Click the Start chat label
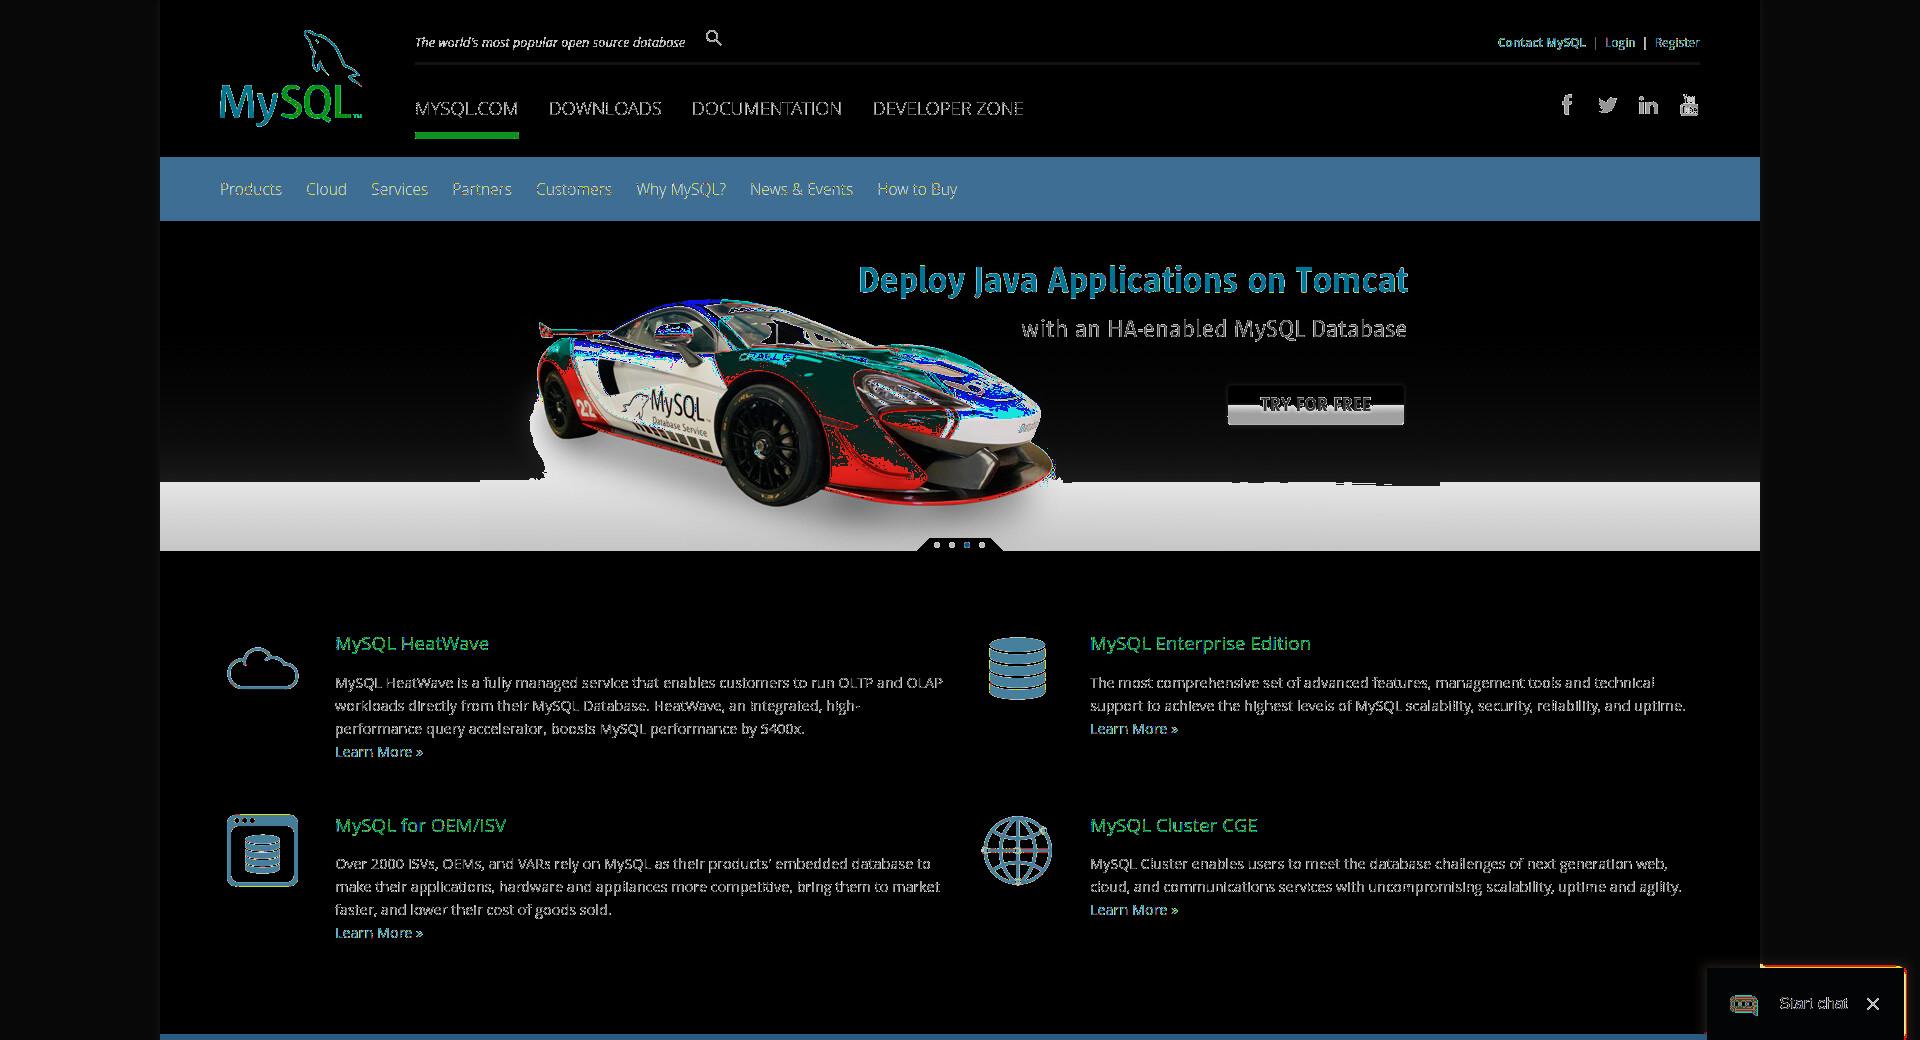This screenshot has width=1920, height=1040. 1813,1003
